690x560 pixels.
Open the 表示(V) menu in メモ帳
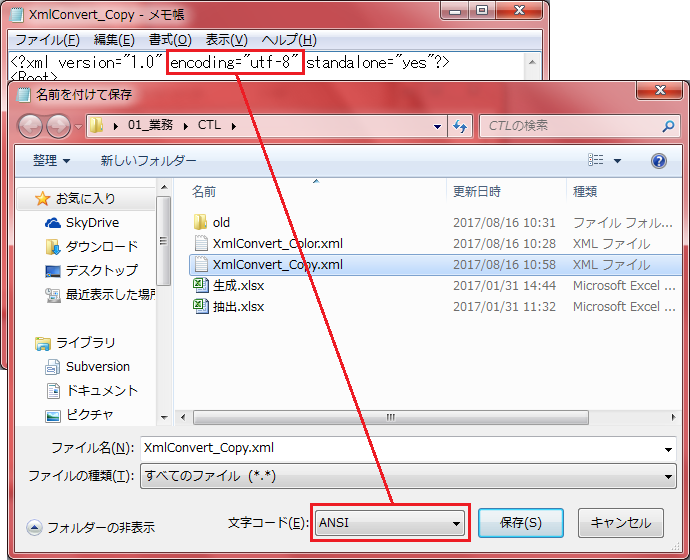click(227, 40)
